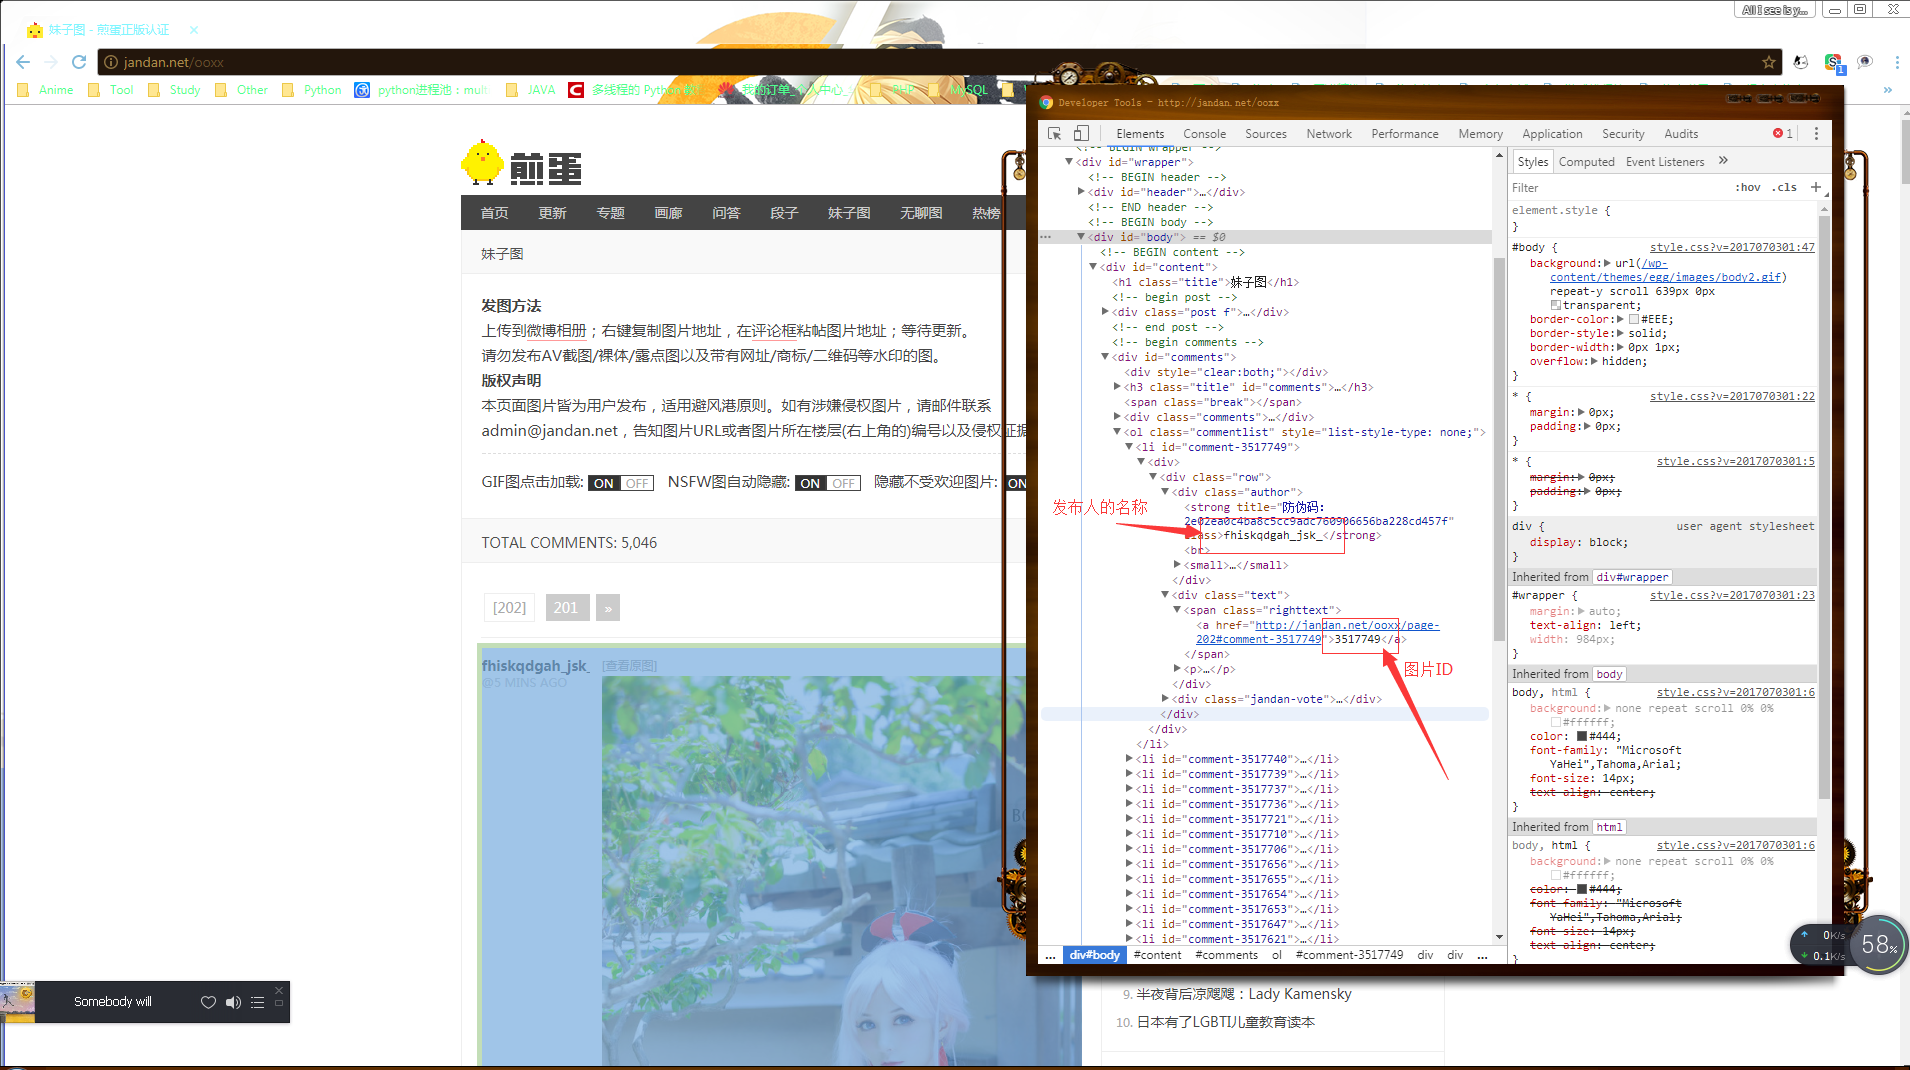Open style.css?v=2017070301:47 source link
This screenshot has width=1910, height=1070.
(x=1732, y=247)
